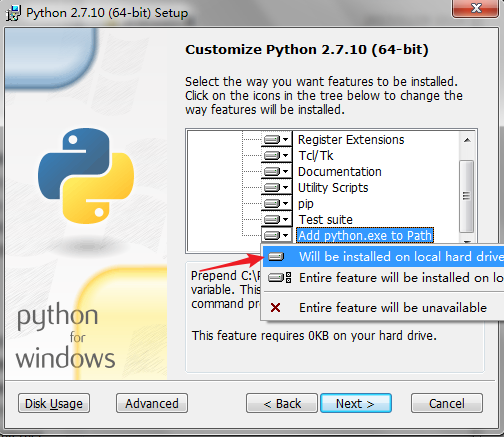504x437 pixels.
Task: Cancel the Python setup
Action: click(447, 403)
